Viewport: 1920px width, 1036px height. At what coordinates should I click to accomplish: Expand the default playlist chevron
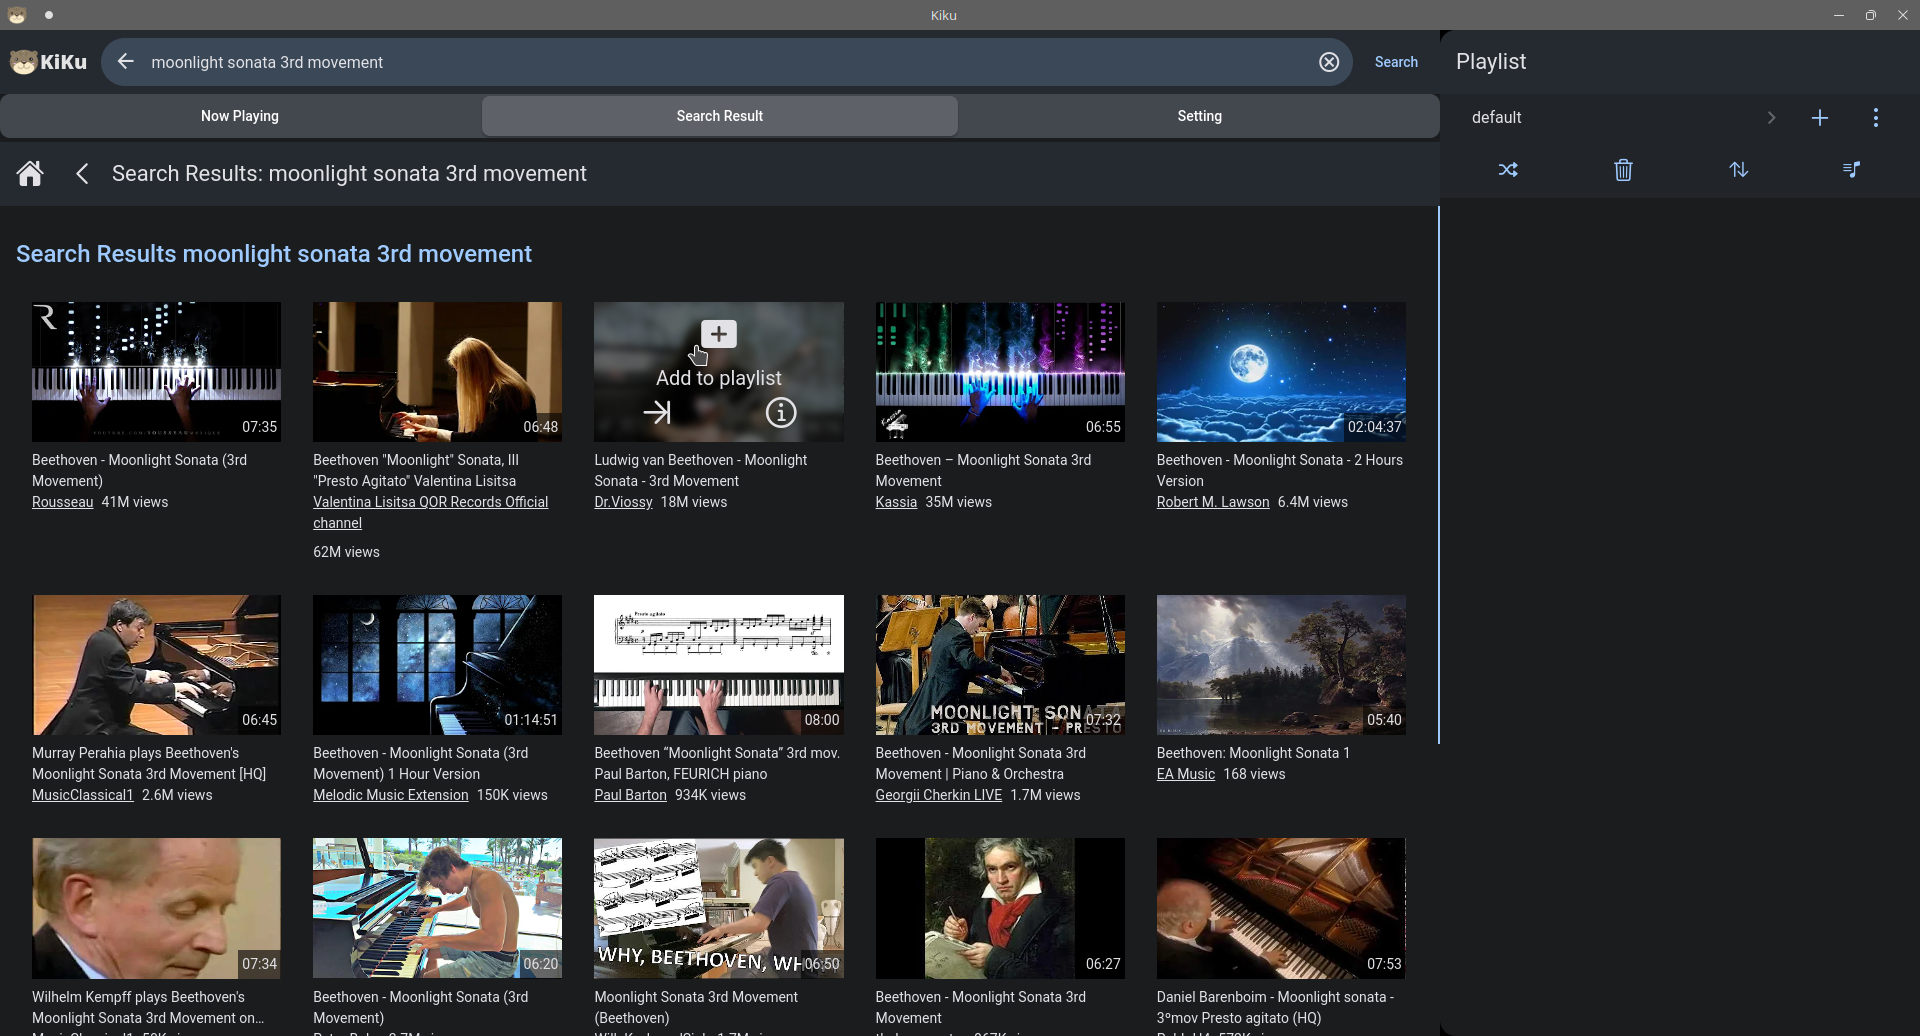(1771, 118)
